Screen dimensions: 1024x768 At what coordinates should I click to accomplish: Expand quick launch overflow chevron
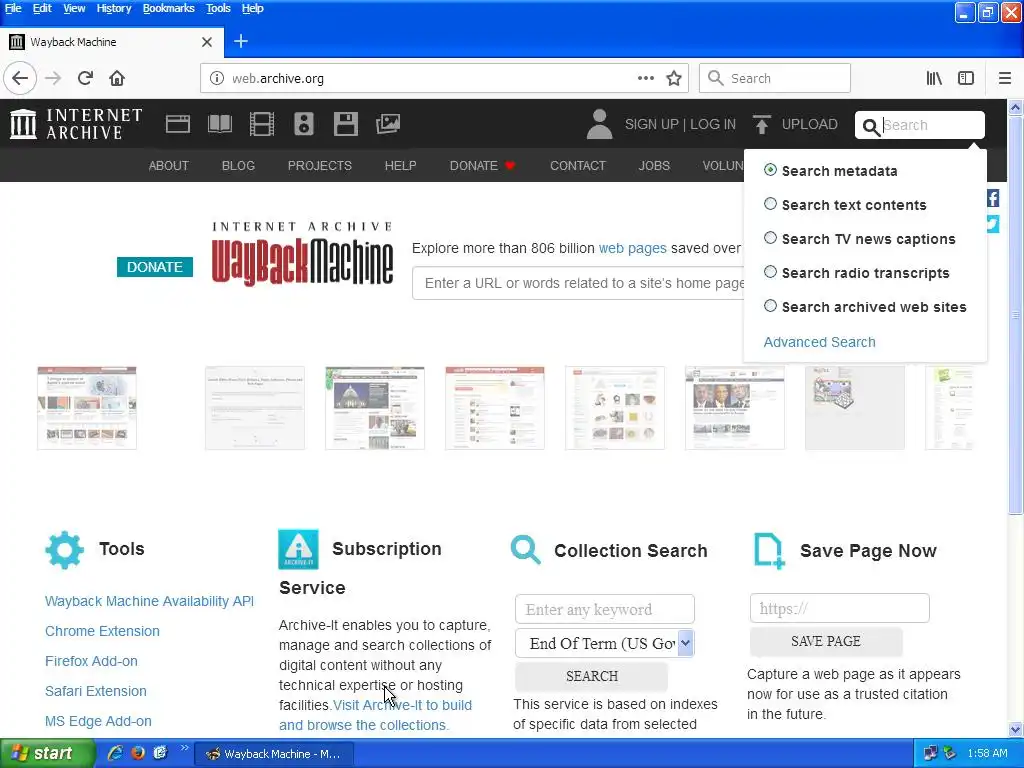point(184,748)
